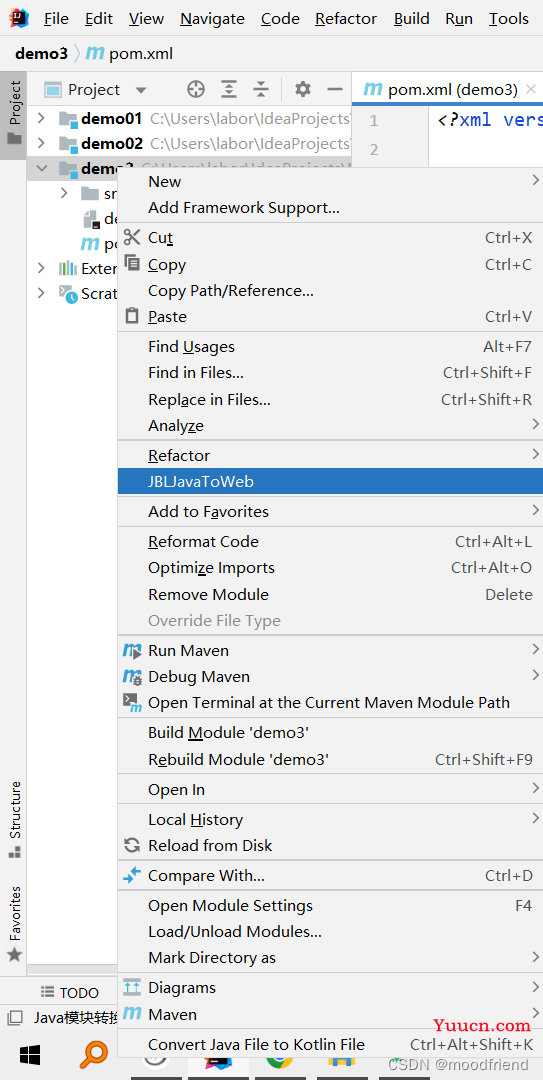
Task: Expand the demo01 module tree node
Action: (41, 118)
